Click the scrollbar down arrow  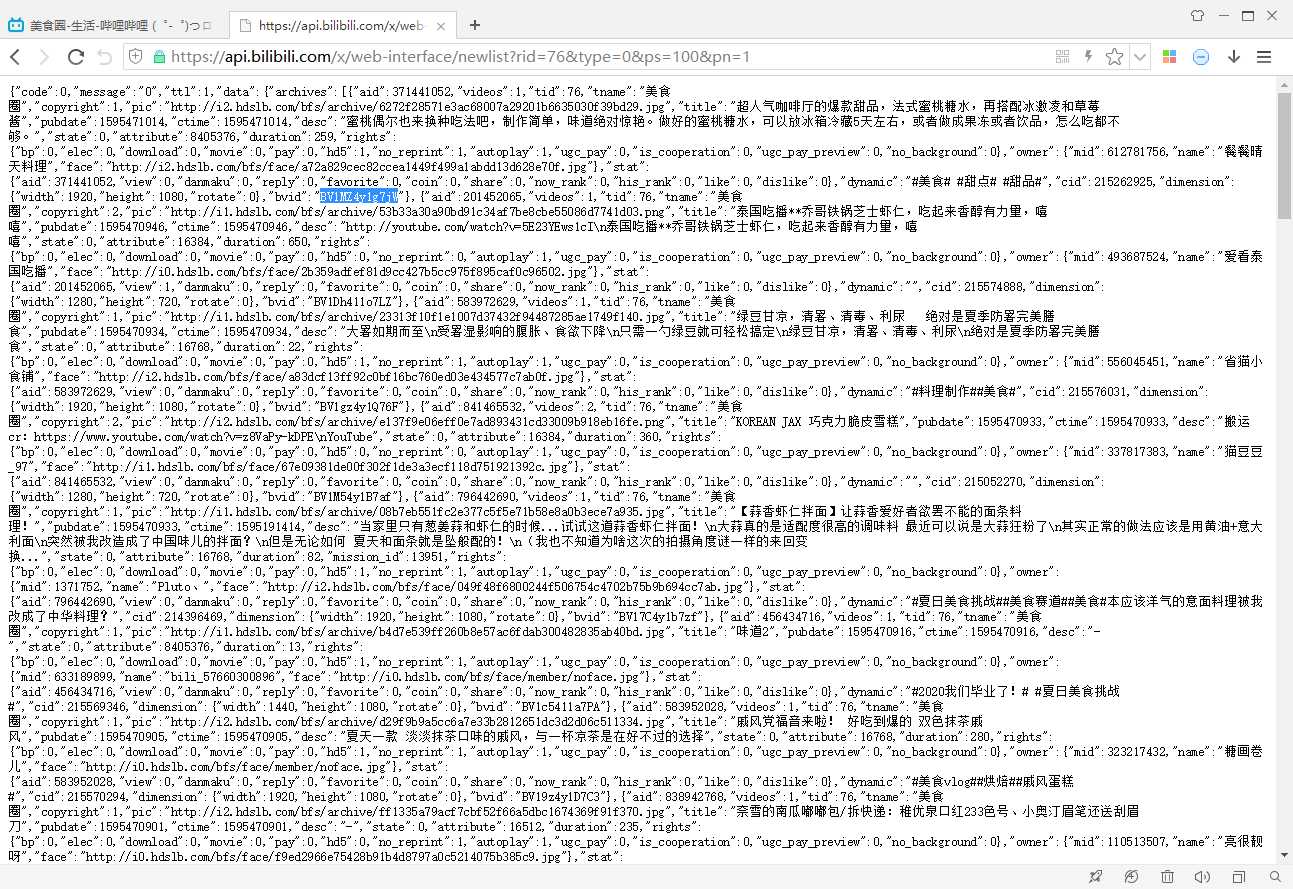[1285, 857]
